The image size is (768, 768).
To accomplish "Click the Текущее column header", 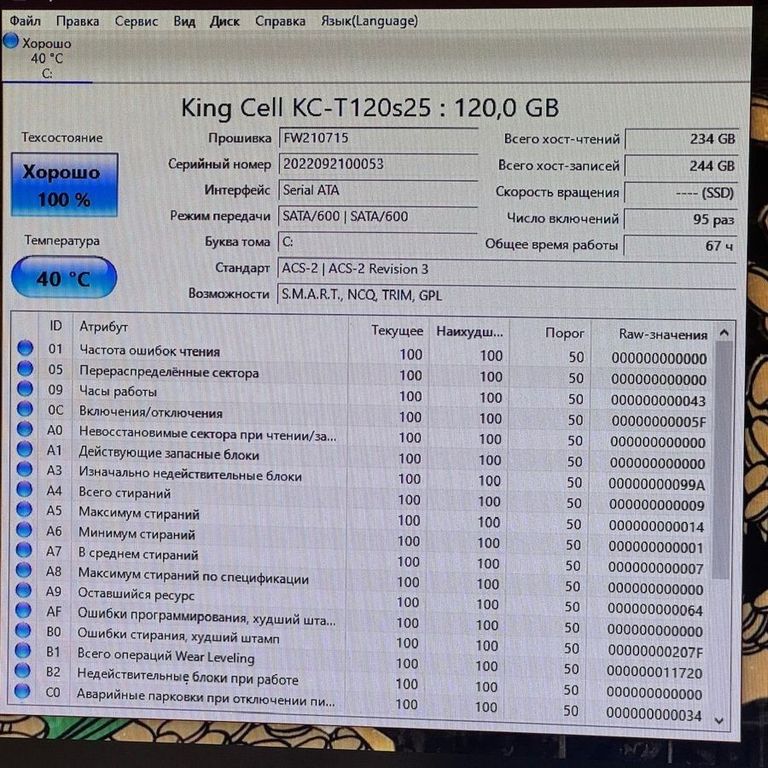I will coord(389,331).
